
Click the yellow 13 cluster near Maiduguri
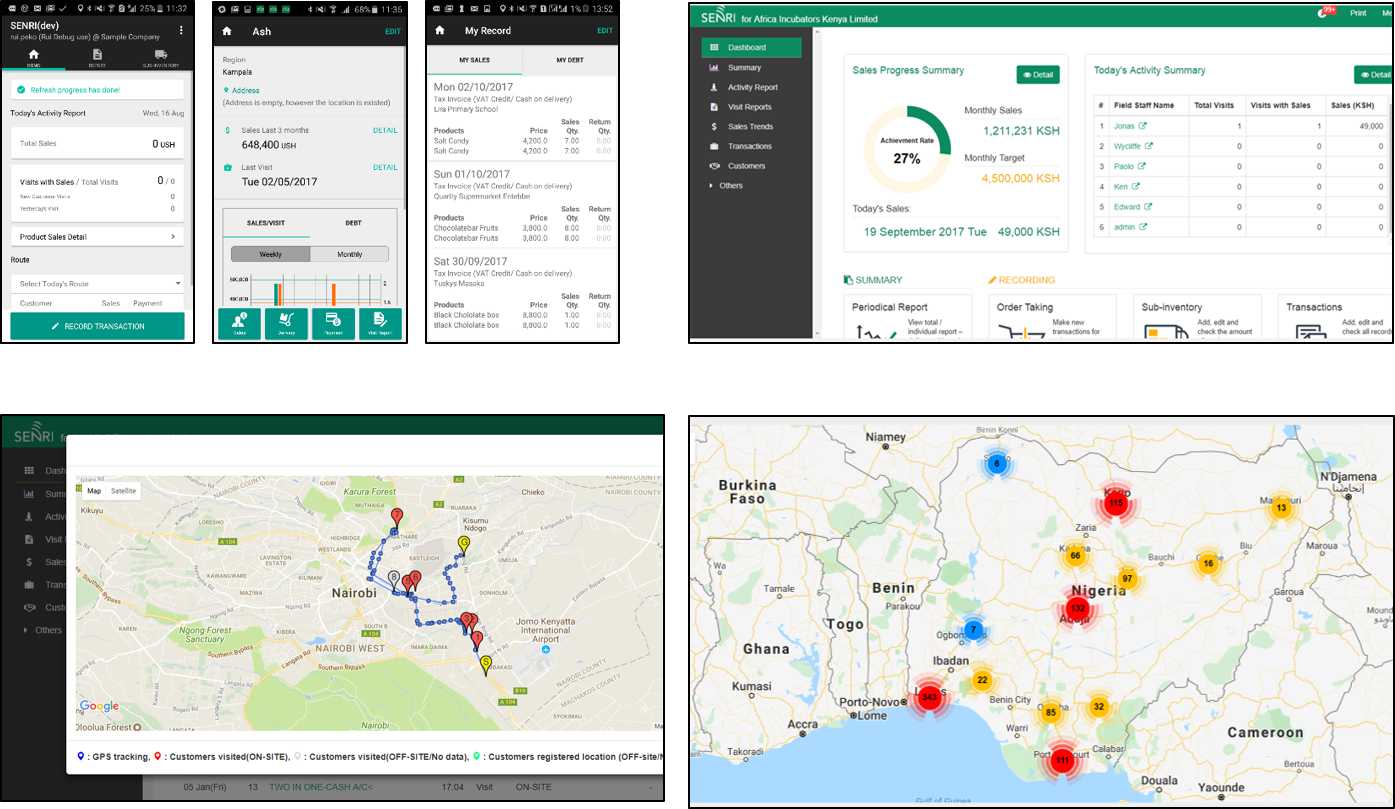[1281, 508]
